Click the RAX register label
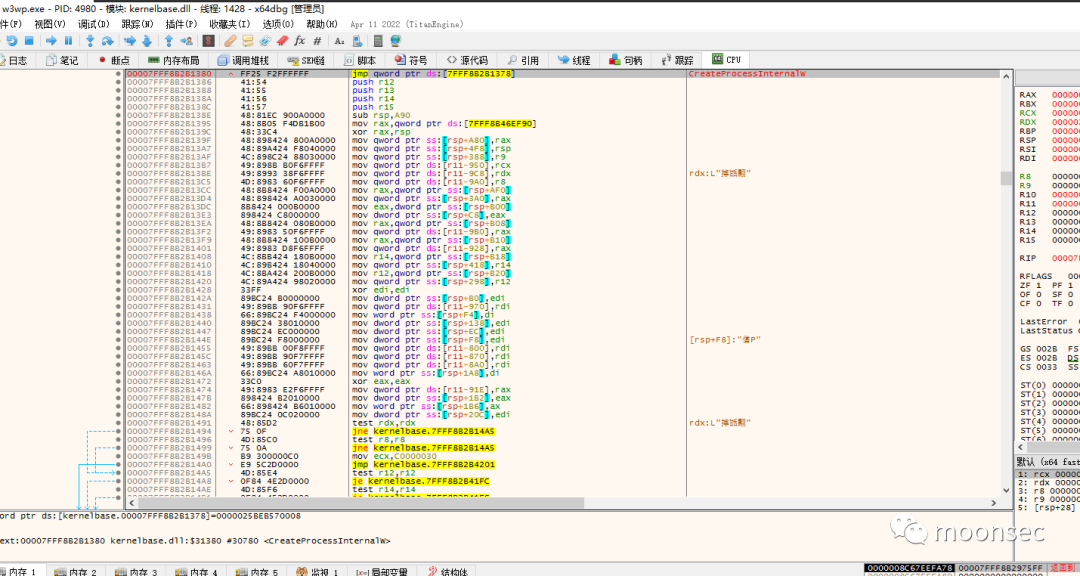 [1028, 95]
